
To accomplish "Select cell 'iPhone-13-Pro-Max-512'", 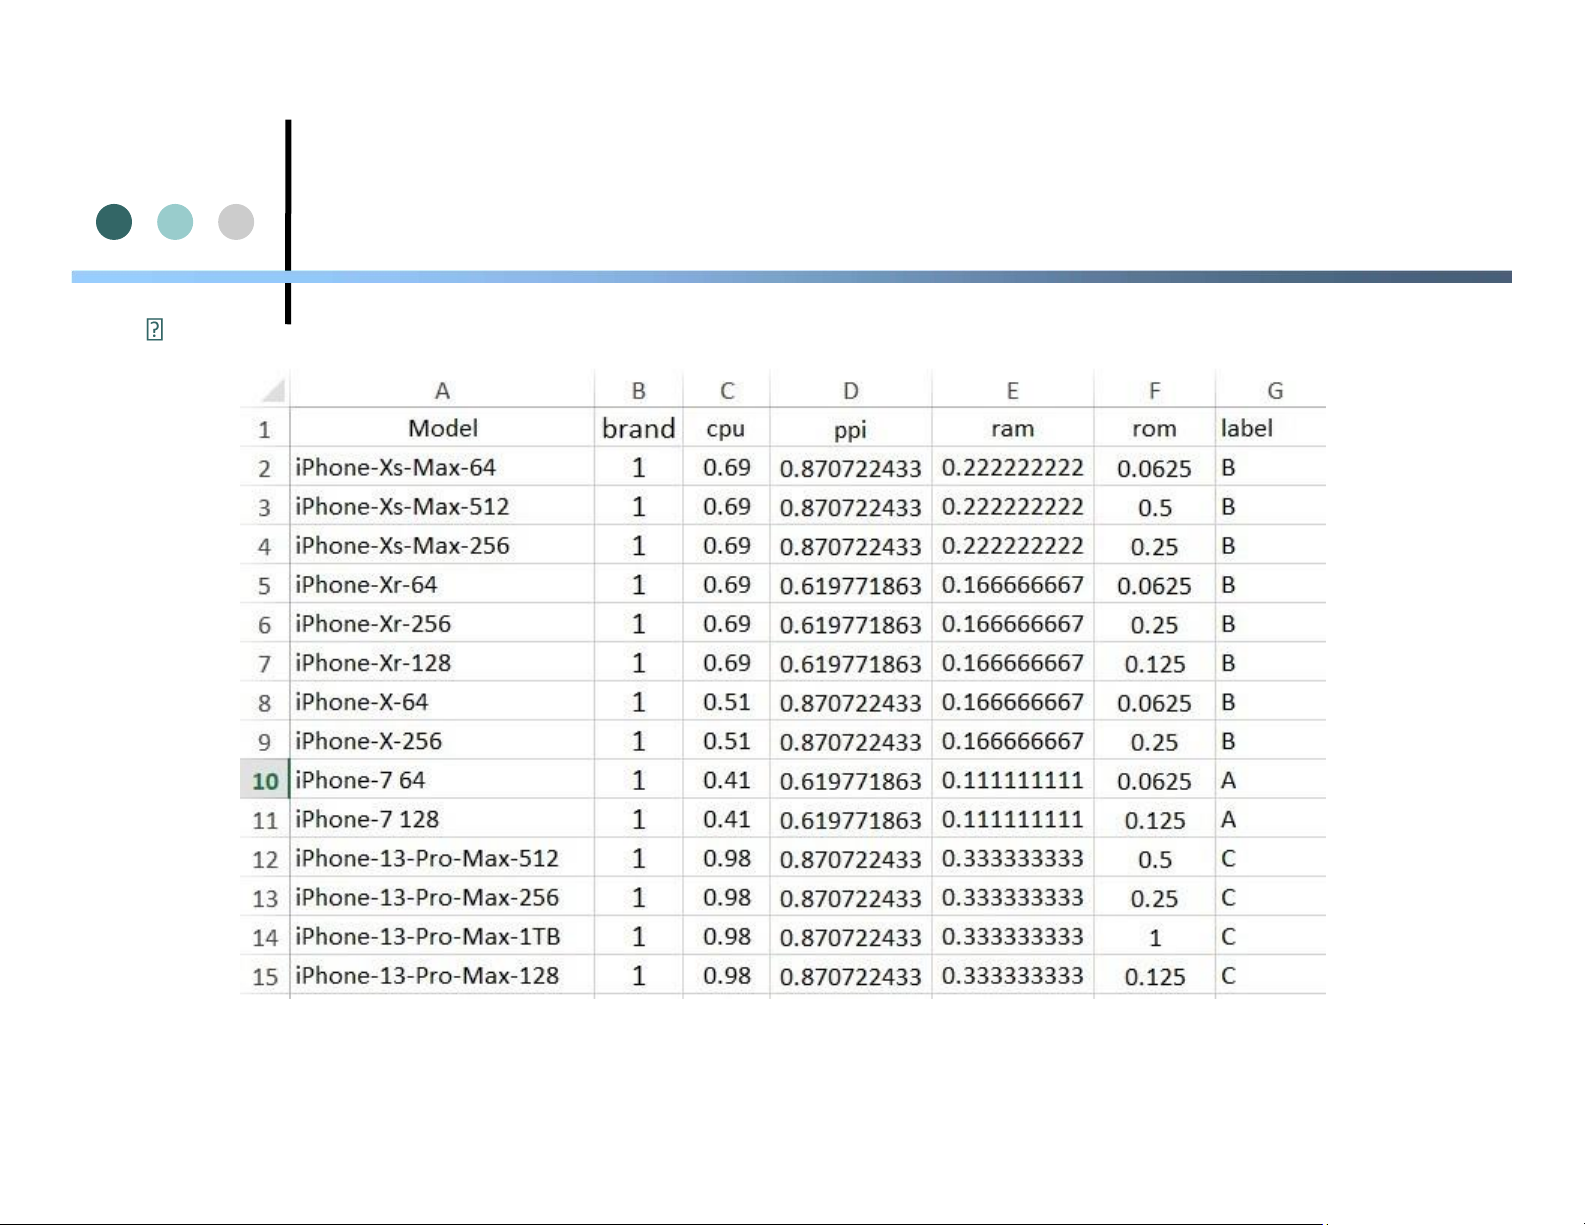I will pyautogui.click(x=442, y=858).
